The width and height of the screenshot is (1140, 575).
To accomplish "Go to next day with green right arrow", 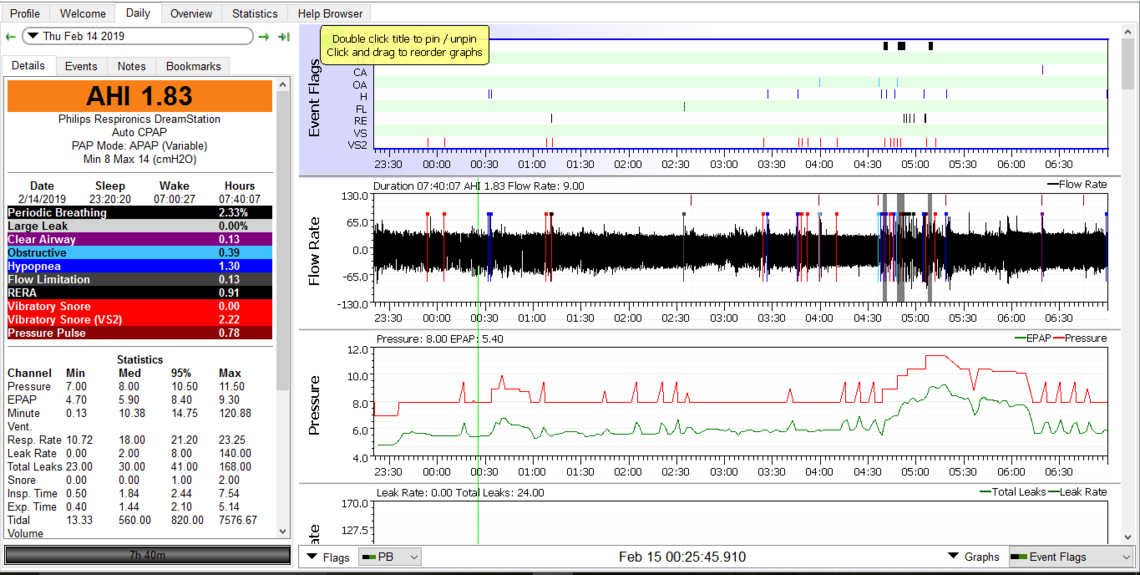I will pyautogui.click(x=264, y=36).
